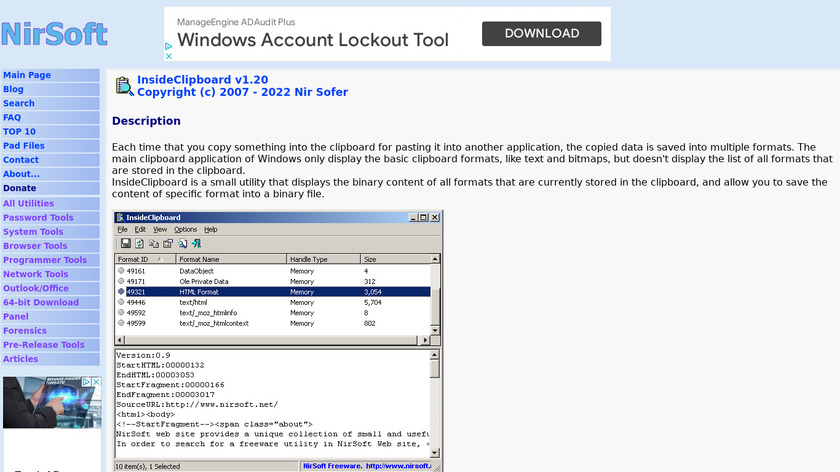
Task: Open the 64-bit Download sidebar link
Action: (x=41, y=303)
